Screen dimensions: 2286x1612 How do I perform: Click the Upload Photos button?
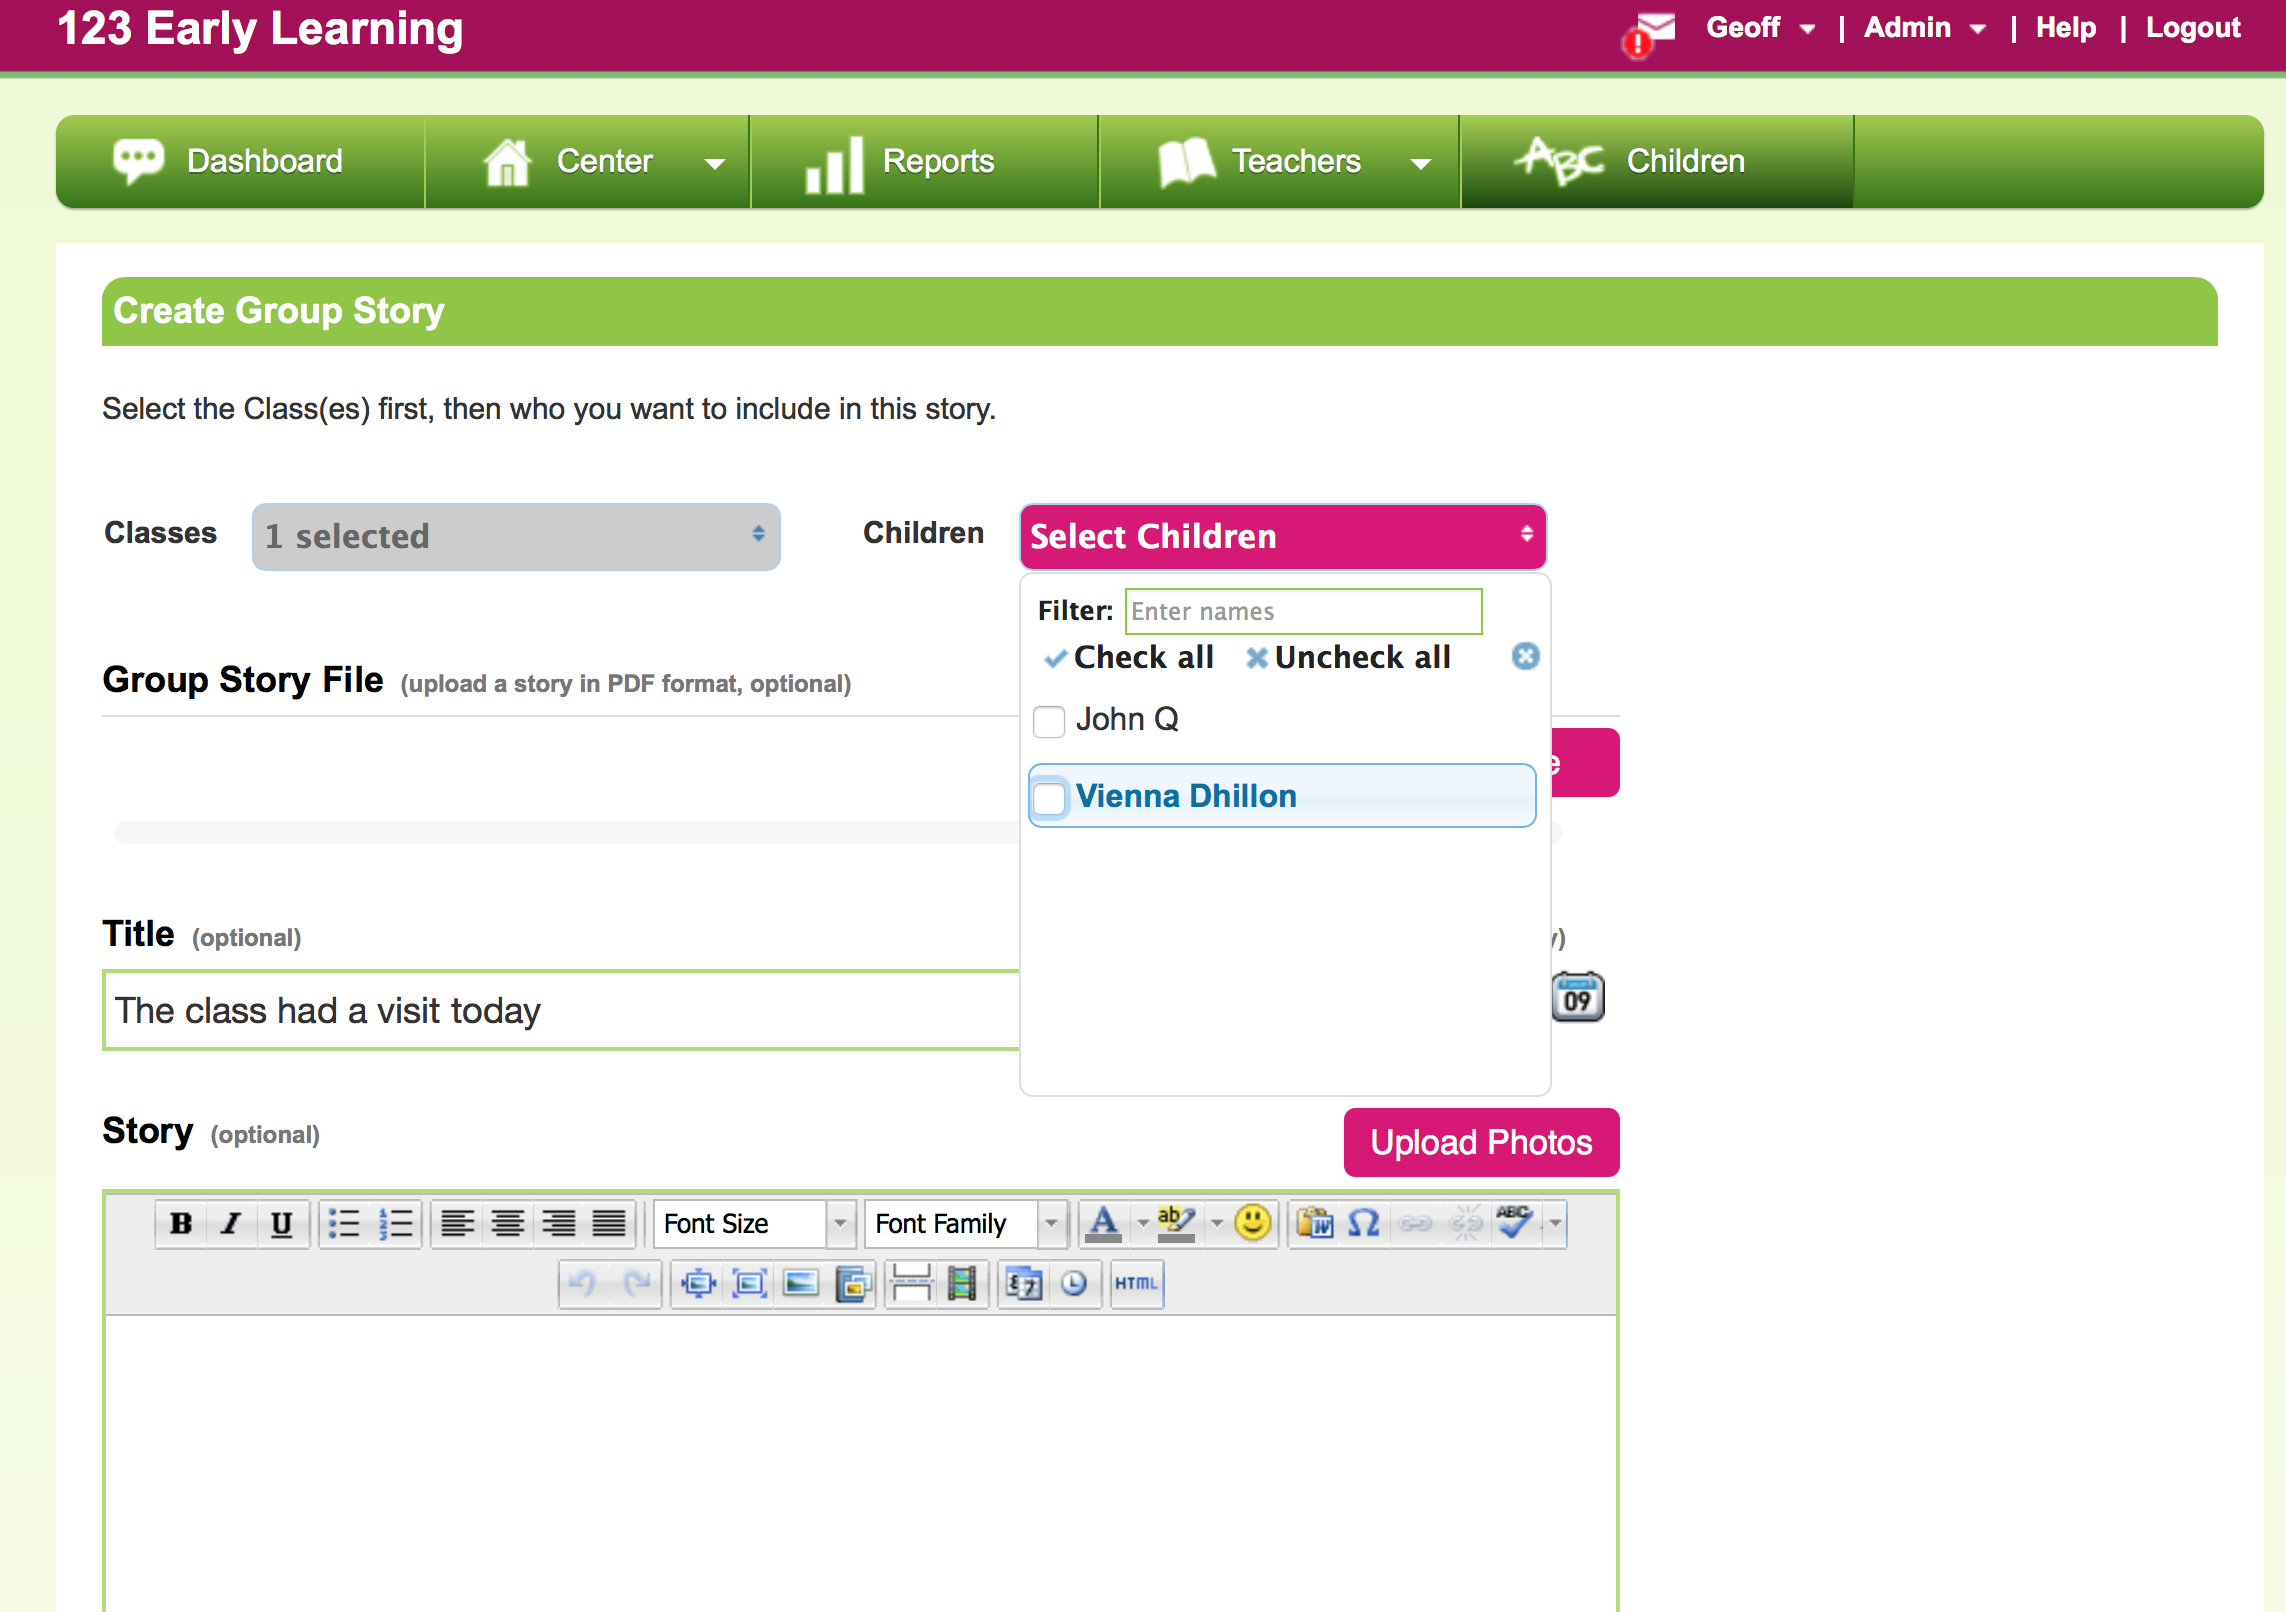(1480, 1142)
